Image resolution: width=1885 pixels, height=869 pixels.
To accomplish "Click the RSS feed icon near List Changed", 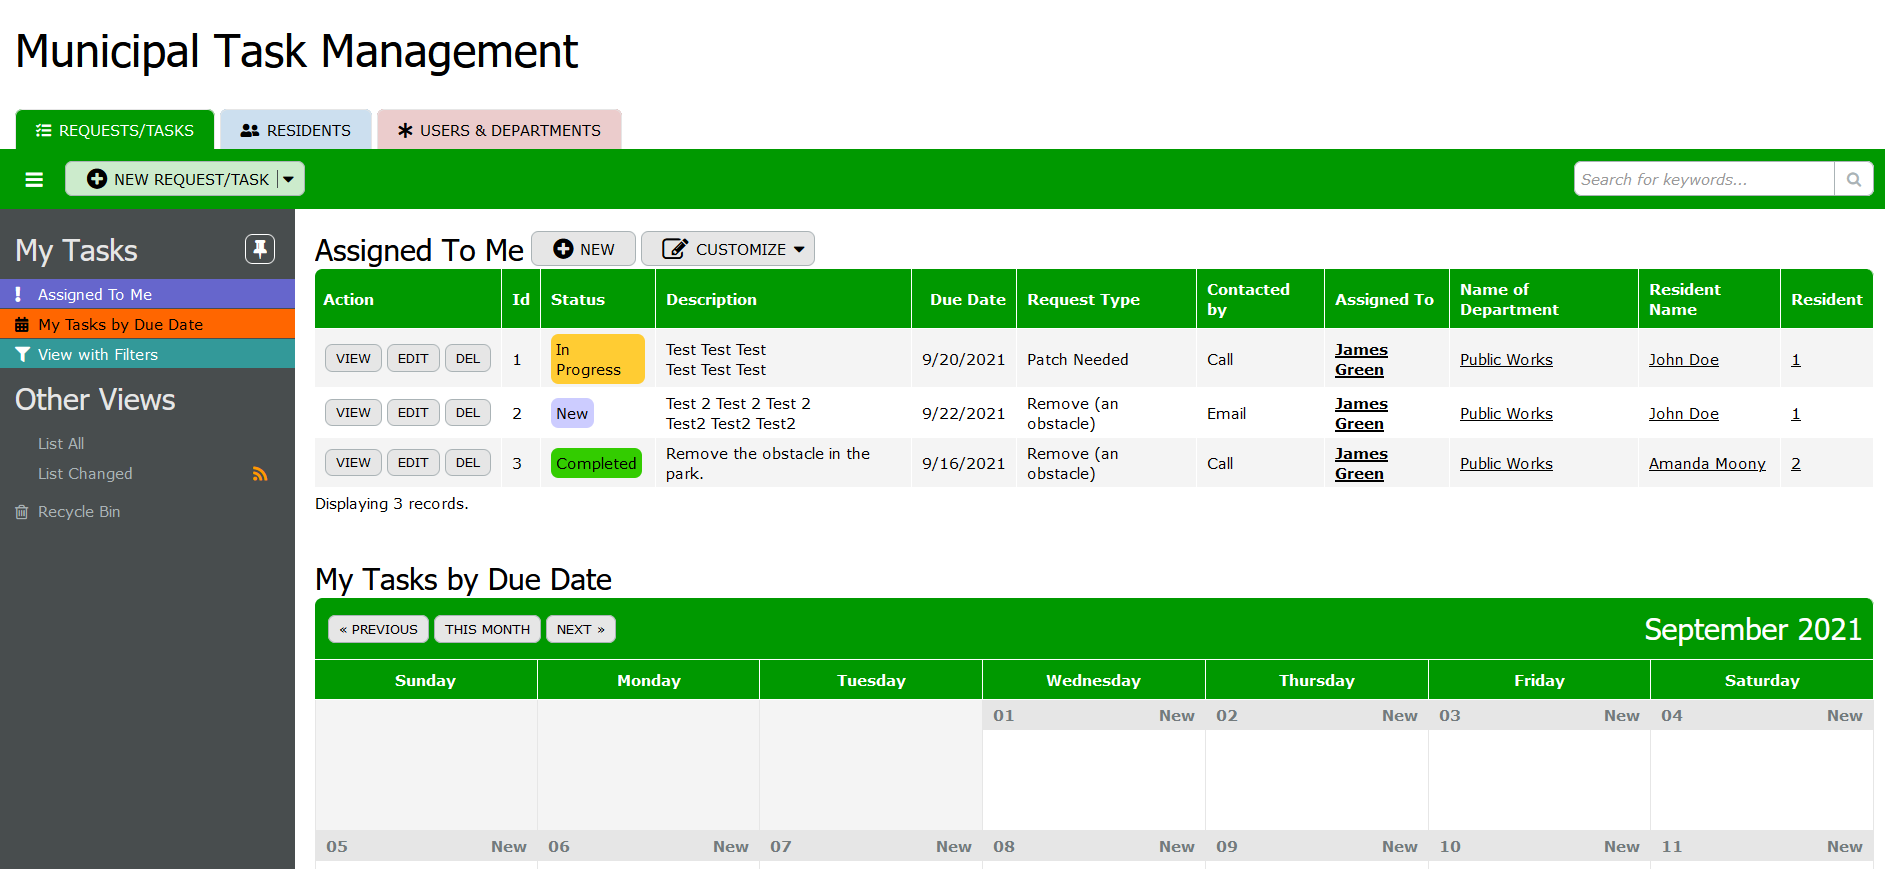I will 260,474.
